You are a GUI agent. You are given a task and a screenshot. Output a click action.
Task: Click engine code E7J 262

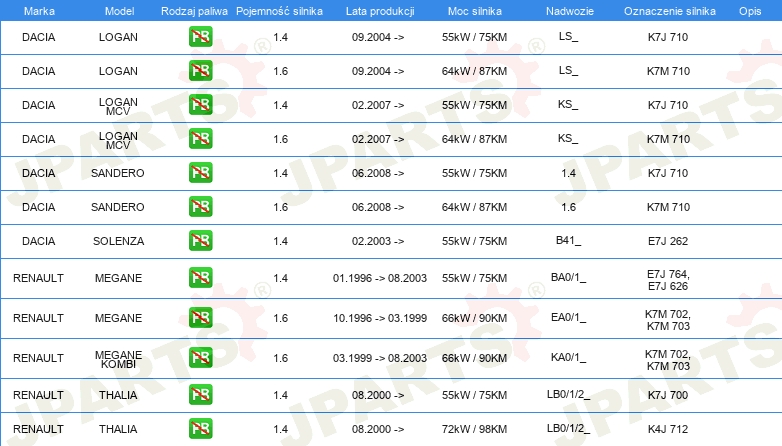(x=668, y=241)
